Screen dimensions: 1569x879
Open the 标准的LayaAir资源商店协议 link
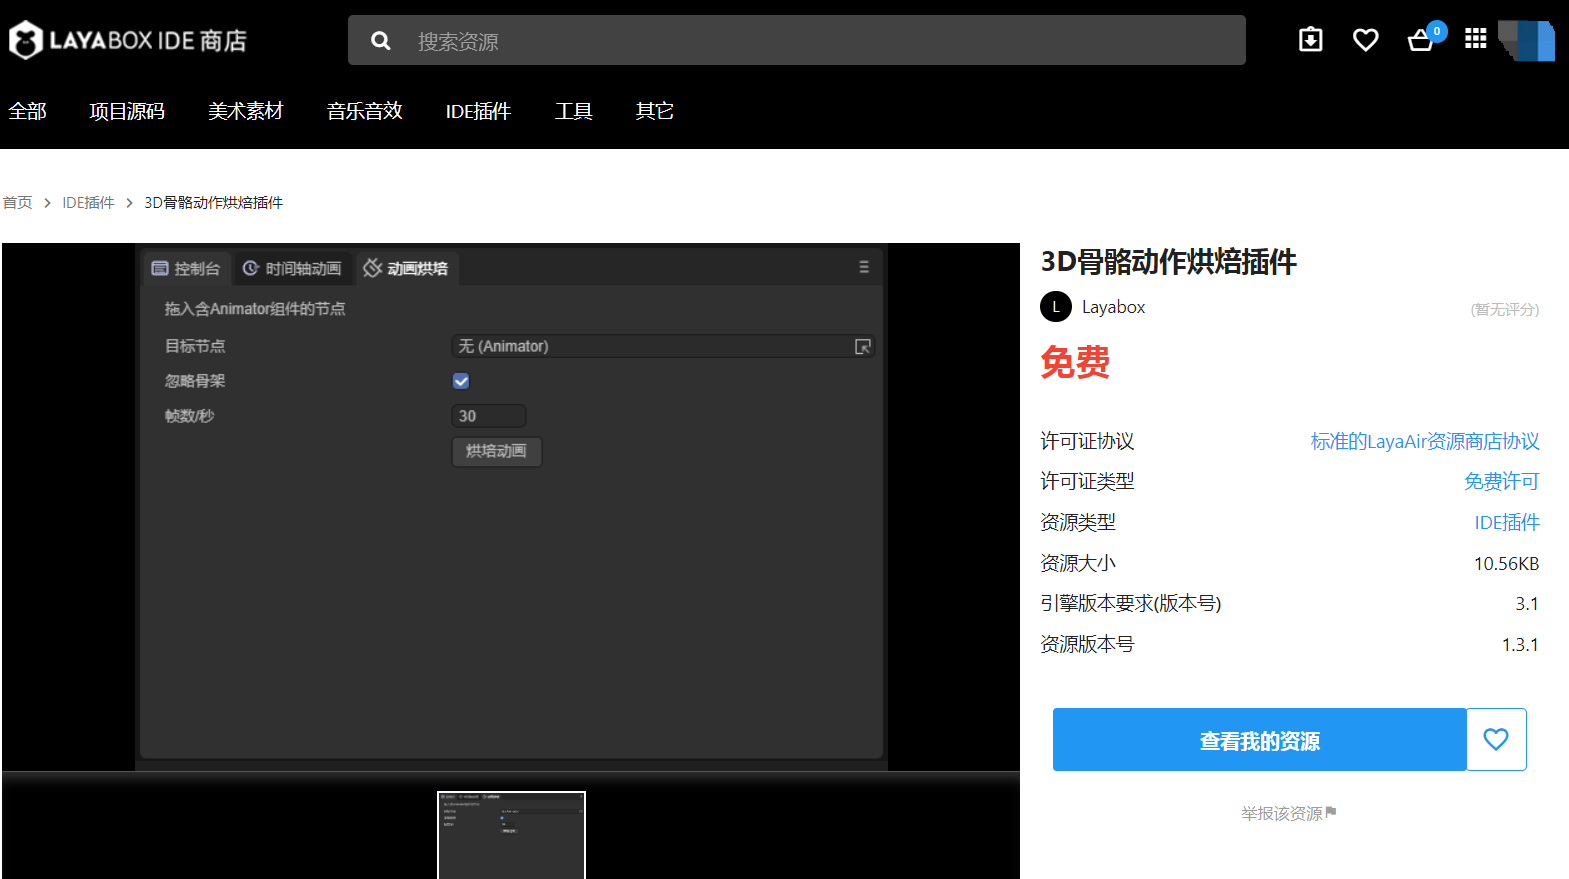[1424, 441]
